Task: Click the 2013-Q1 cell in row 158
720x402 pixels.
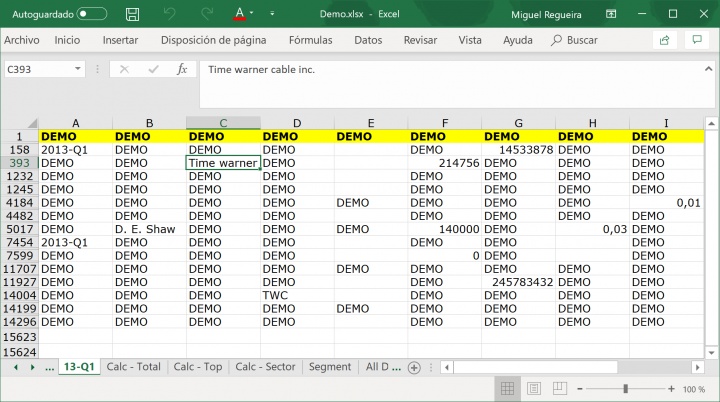Action: click(x=76, y=150)
